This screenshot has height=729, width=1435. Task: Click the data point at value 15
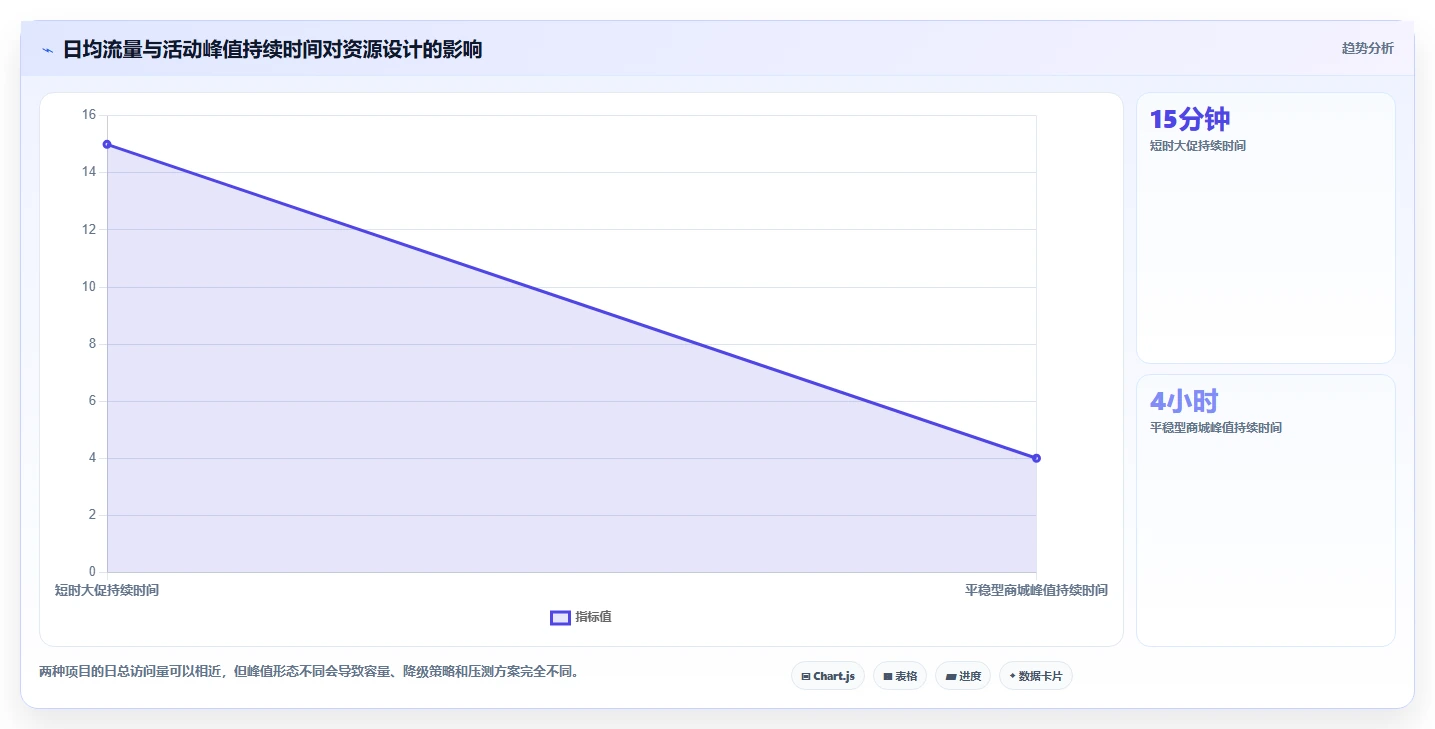(x=107, y=144)
